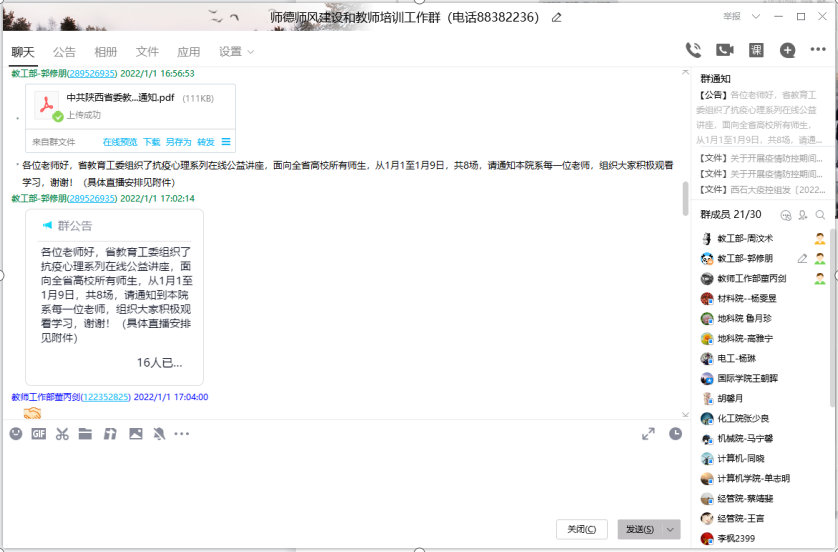Switch to the 公告 tab
Viewport: 838px width, 552px height.
tap(64, 52)
